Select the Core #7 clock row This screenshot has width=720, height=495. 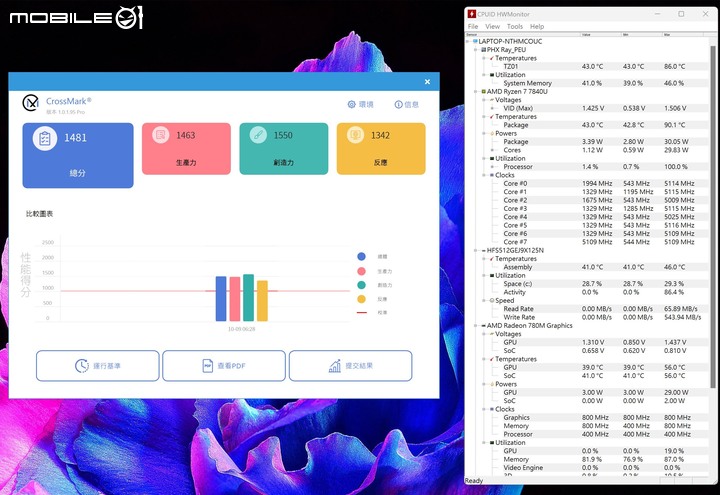(x=587, y=242)
